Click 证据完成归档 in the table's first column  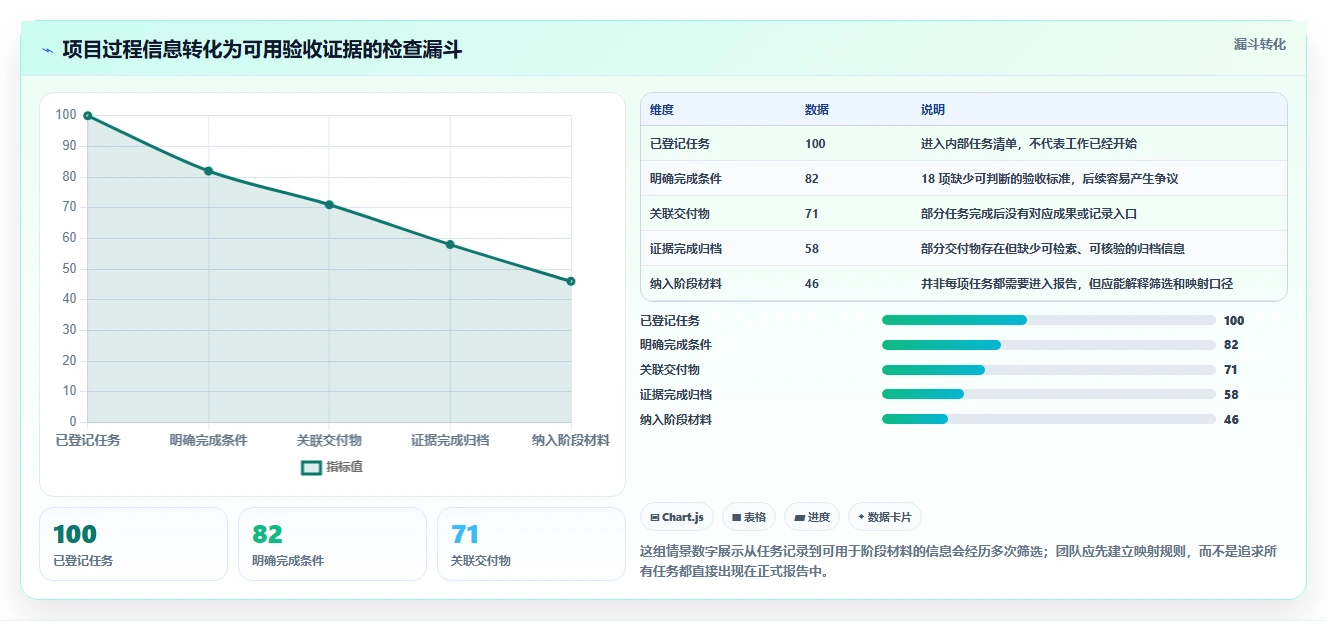tap(686, 249)
